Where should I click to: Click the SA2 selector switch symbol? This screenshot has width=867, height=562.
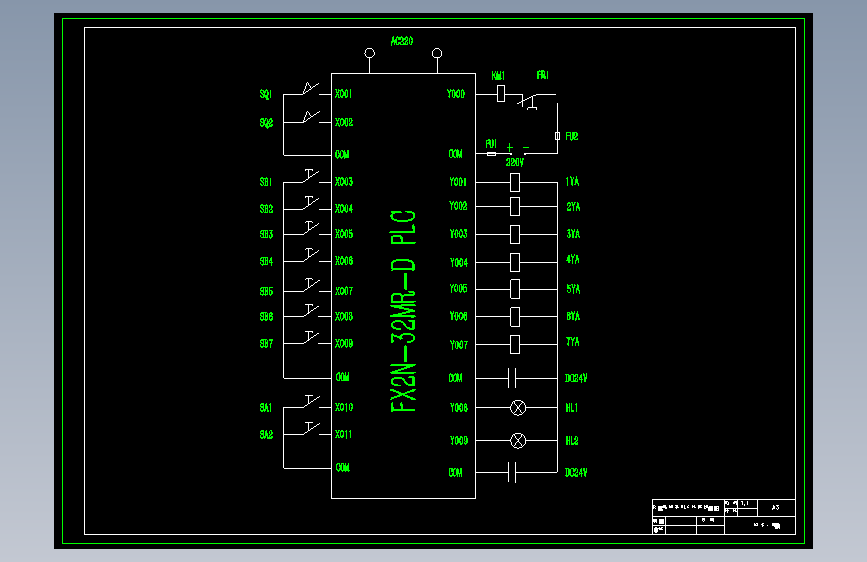[311, 428]
